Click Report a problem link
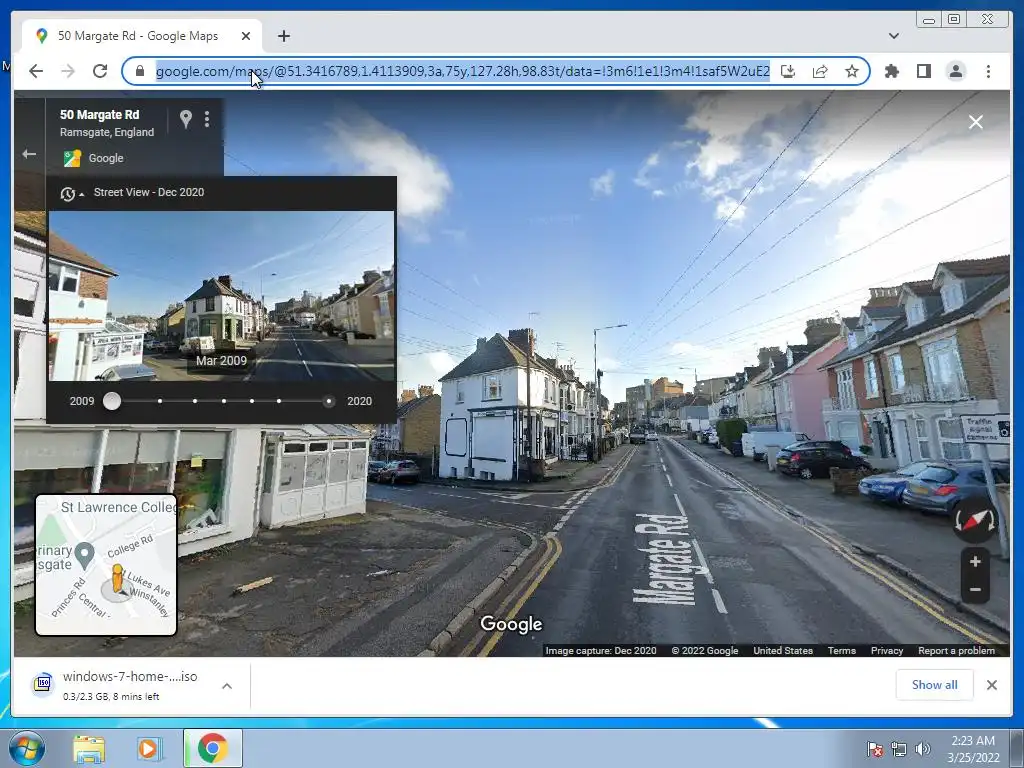The width and height of the screenshot is (1024, 768). tap(956, 650)
